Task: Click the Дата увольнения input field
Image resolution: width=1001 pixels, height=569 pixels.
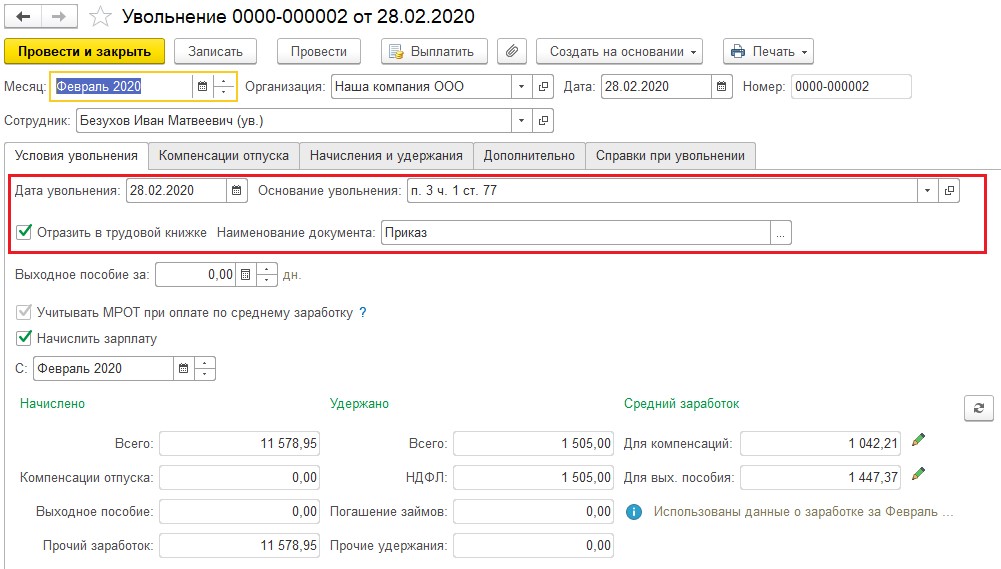Action: pos(176,190)
